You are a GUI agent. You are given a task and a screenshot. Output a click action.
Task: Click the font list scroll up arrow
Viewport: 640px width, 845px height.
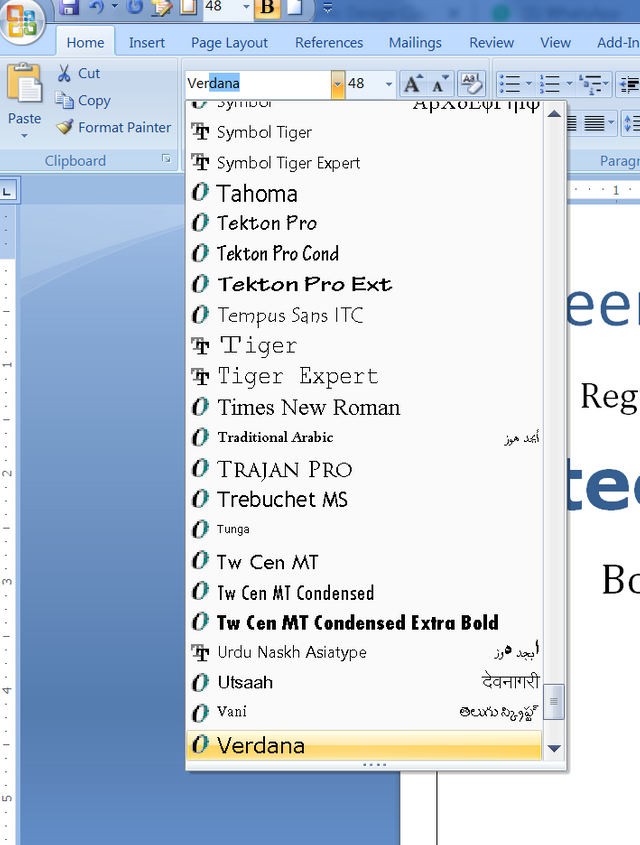point(554,114)
